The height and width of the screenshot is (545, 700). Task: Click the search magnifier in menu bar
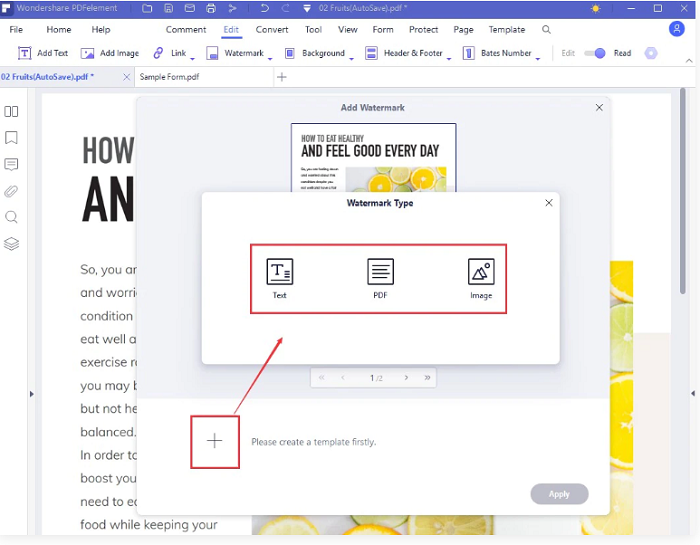pyautogui.click(x=546, y=29)
